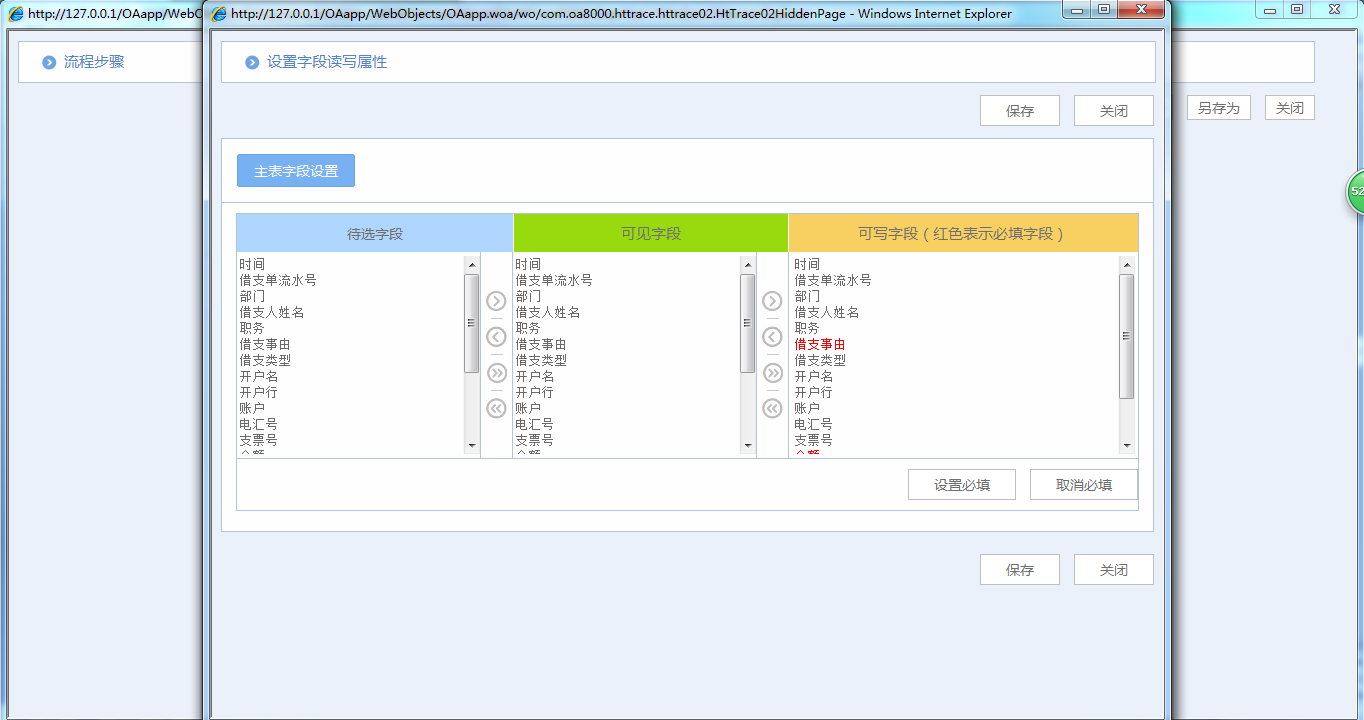Click the double right-arrow to move all to 可写字段
Image resolution: width=1364 pixels, height=720 pixels.
point(771,372)
